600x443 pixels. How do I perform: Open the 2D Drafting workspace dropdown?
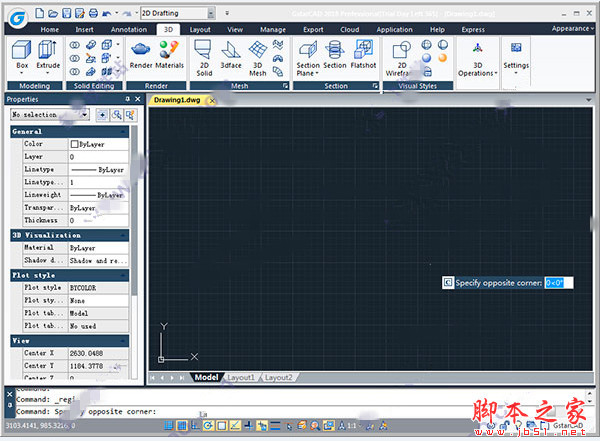(x=211, y=13)
